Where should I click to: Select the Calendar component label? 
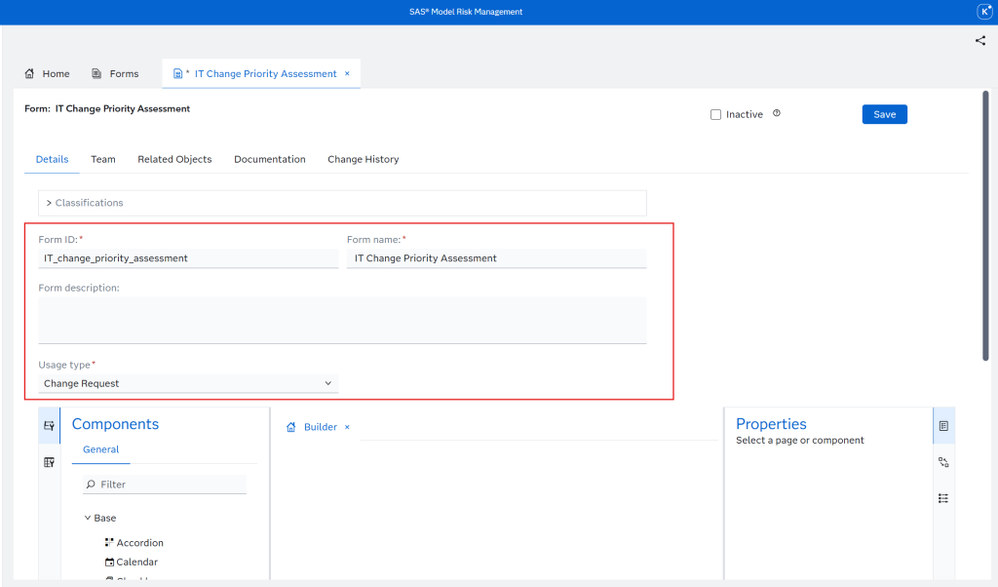click(137, 562)
